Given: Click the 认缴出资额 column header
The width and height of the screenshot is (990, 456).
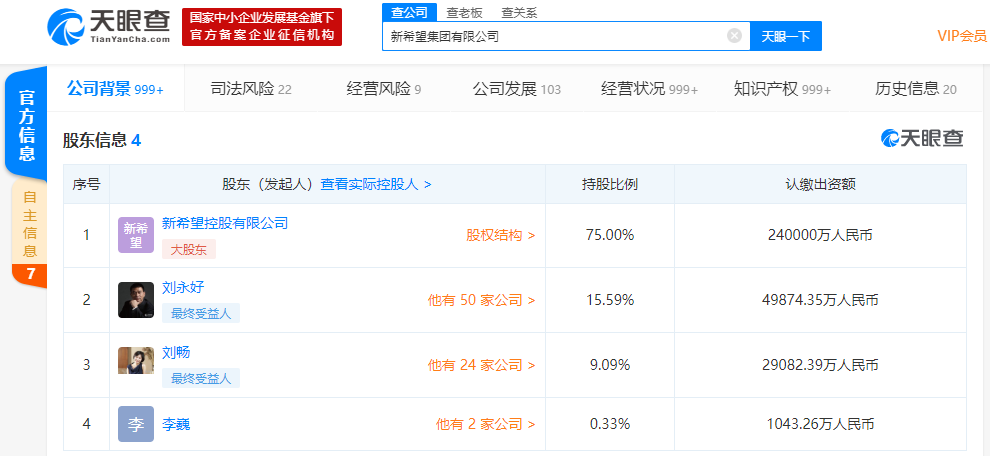Looking at the screenshot, I should click(x=820, y=184).
